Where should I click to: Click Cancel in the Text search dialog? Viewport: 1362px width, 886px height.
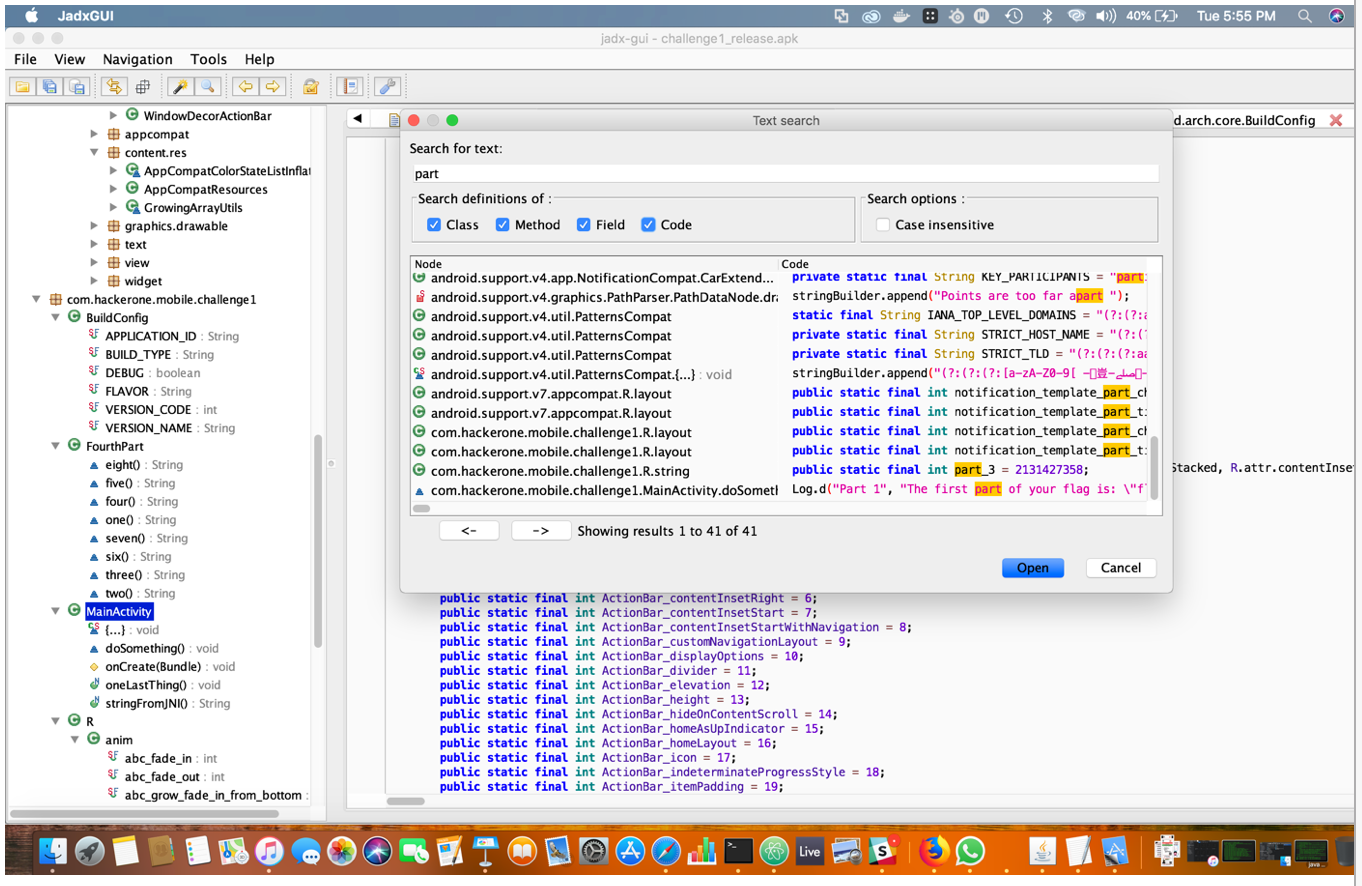(1120, 568)
